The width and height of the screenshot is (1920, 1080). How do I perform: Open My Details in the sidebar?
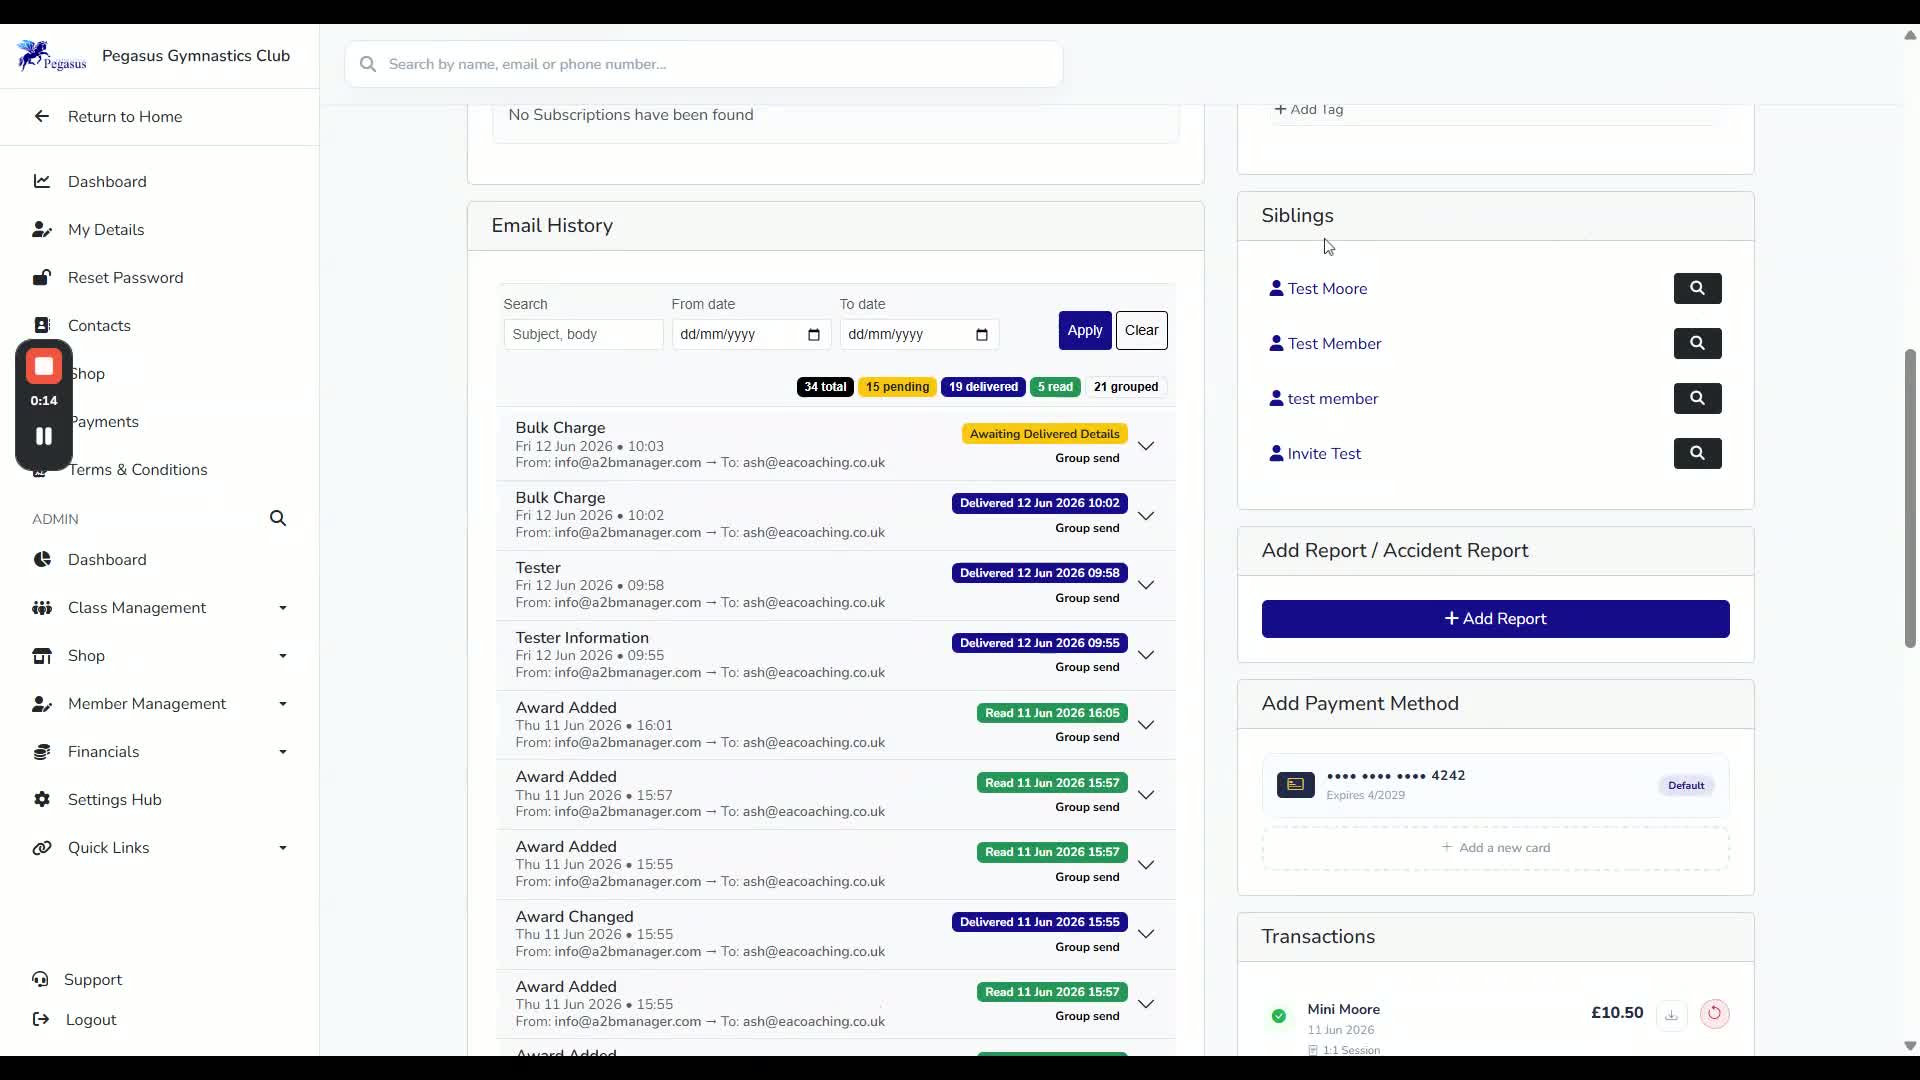pos(106,230)
